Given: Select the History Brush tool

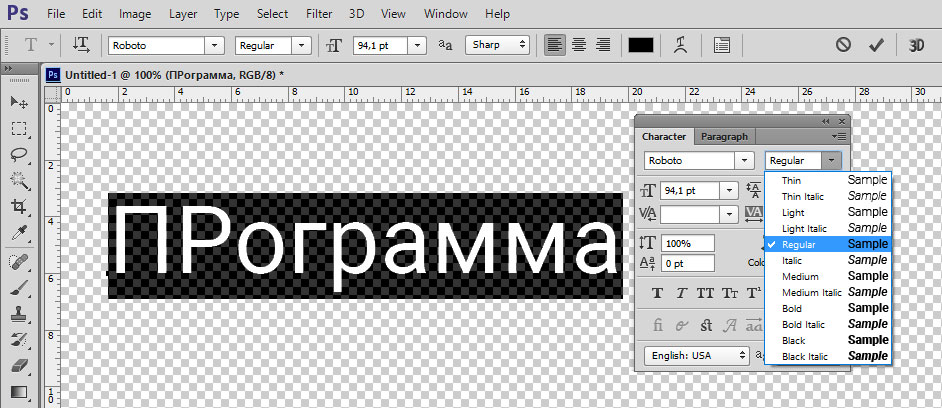Looking at the screenshot, I should click(x=19, y=339).
